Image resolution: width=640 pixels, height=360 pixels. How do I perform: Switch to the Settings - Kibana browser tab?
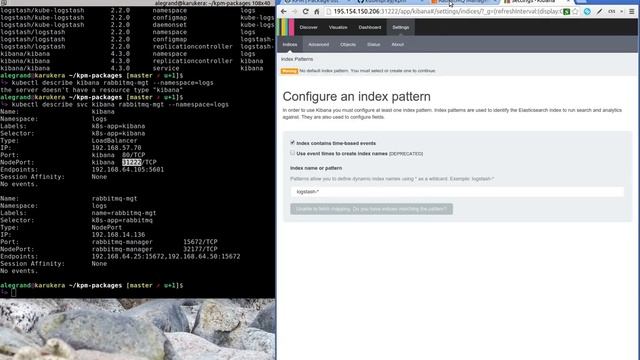pos(535,2)
